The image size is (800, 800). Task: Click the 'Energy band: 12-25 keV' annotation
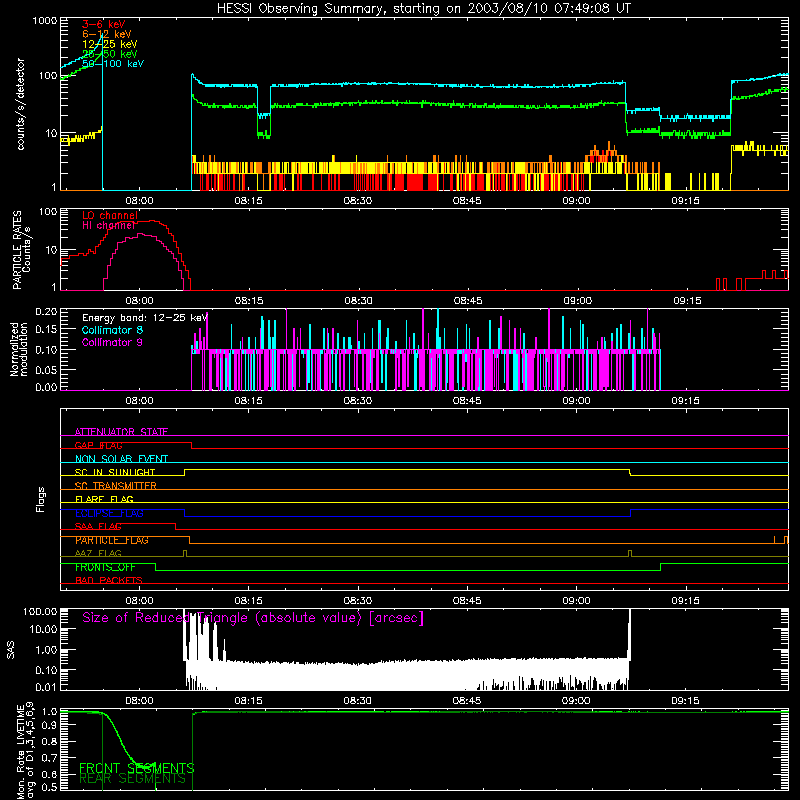click(x=144, y=318)
